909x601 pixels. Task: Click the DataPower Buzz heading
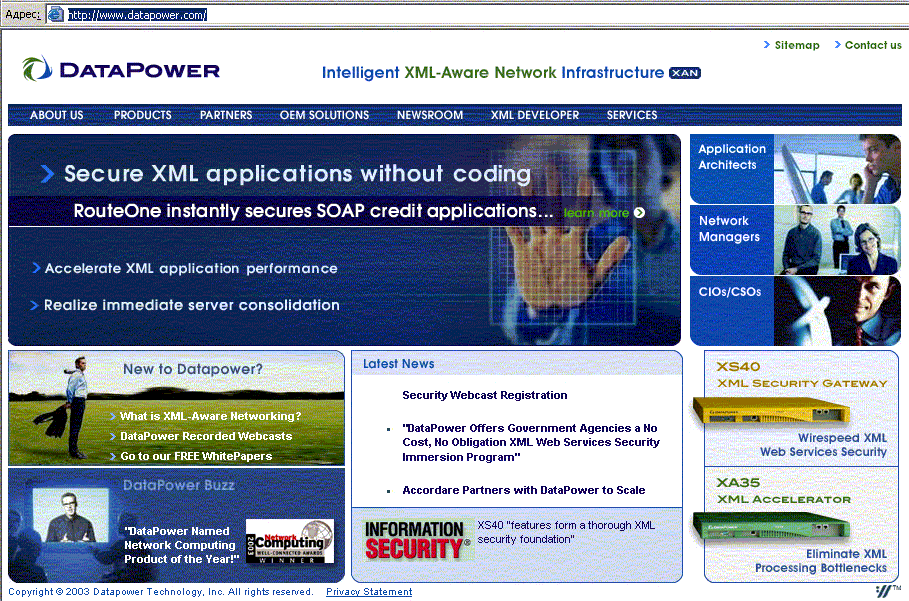pos(179,485)
